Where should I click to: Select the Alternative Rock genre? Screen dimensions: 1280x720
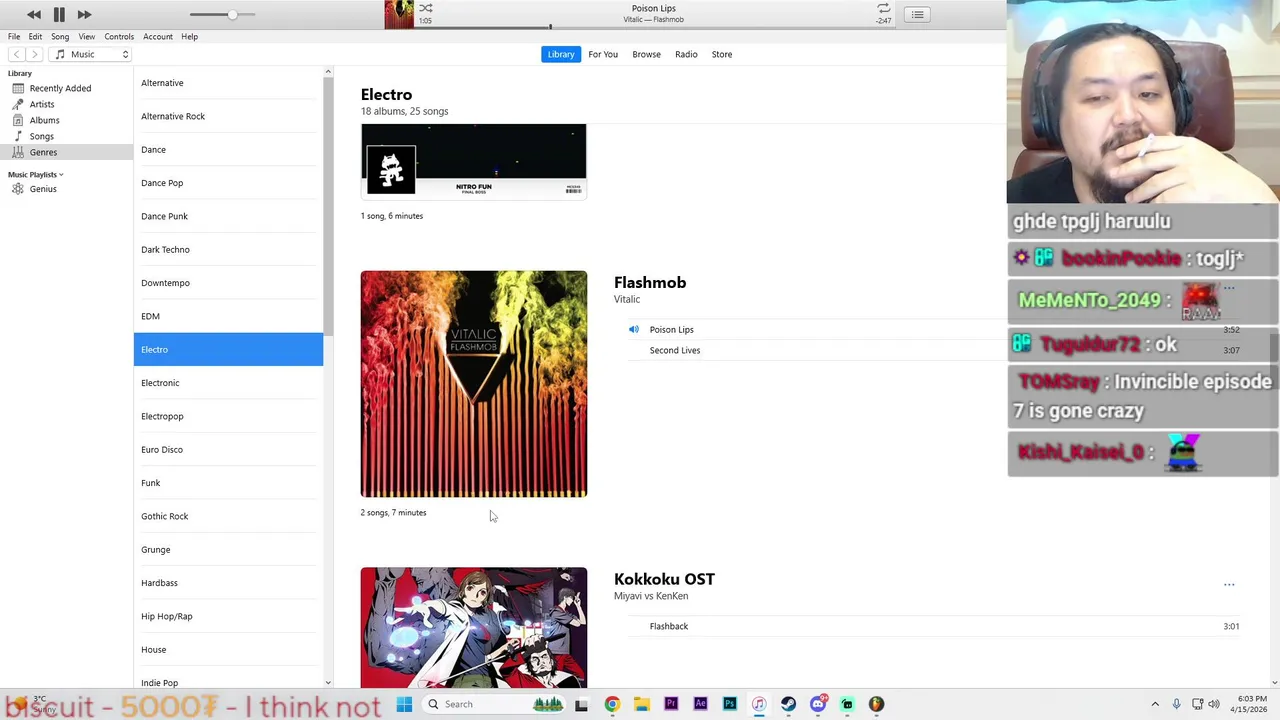[228, 116]
